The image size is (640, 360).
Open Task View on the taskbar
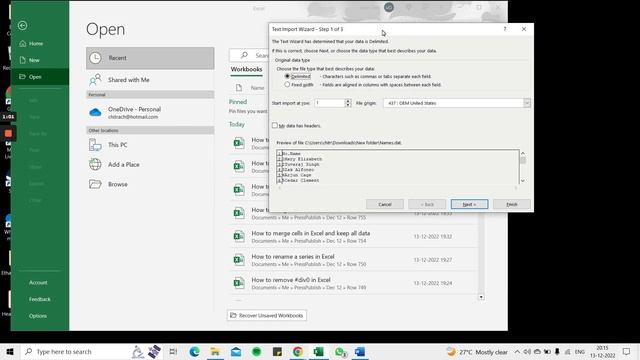click(x=173, y=352)
